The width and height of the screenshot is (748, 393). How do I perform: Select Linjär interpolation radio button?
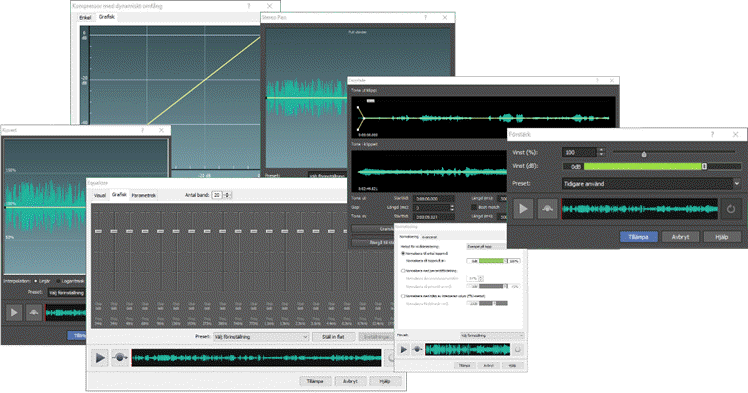[36, 281]
